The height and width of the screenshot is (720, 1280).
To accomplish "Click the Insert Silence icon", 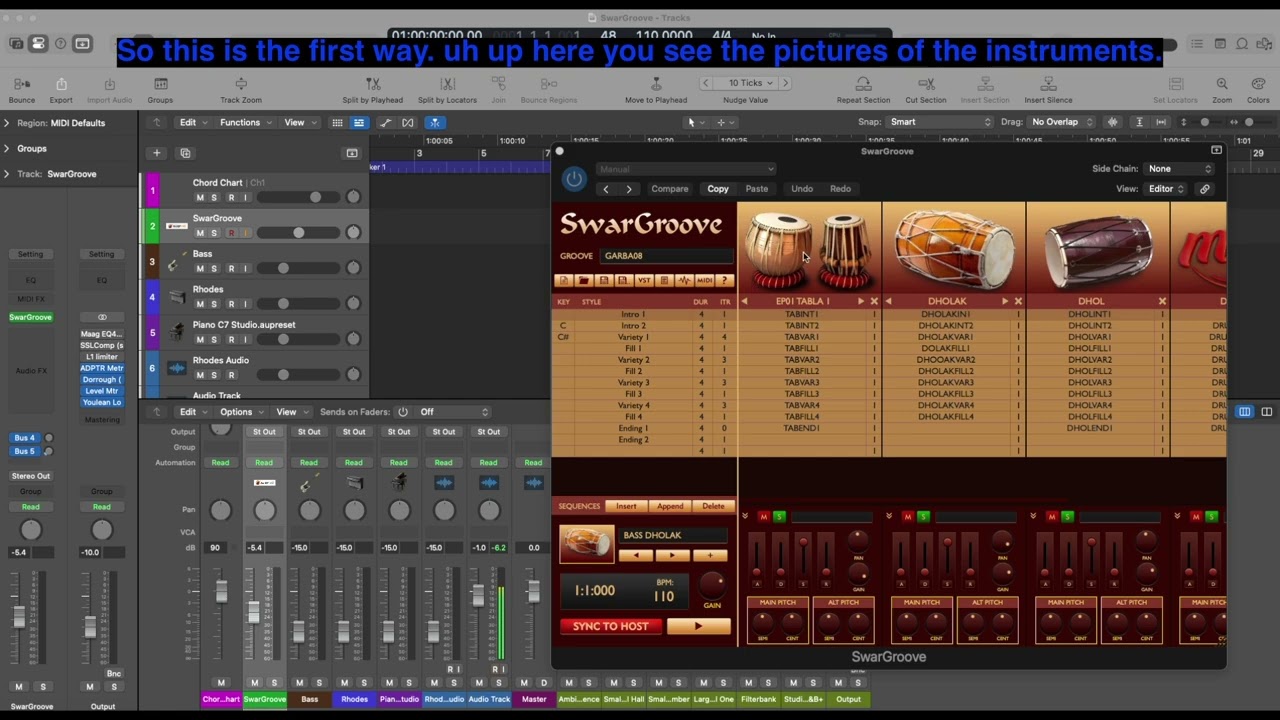I will coord(1048,84).
